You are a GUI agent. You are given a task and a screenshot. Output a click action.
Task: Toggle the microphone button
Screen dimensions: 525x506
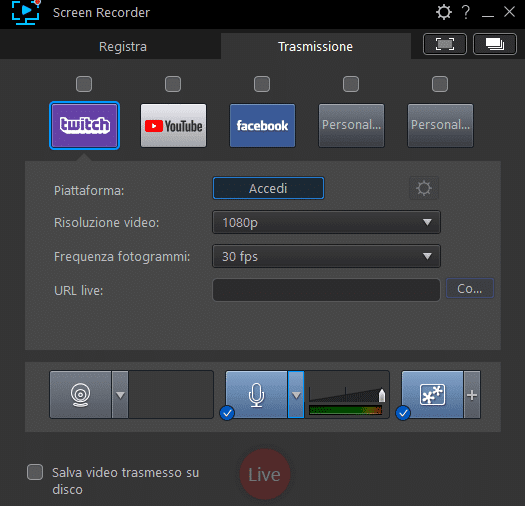pyautogui.click(x=256, y=394)
